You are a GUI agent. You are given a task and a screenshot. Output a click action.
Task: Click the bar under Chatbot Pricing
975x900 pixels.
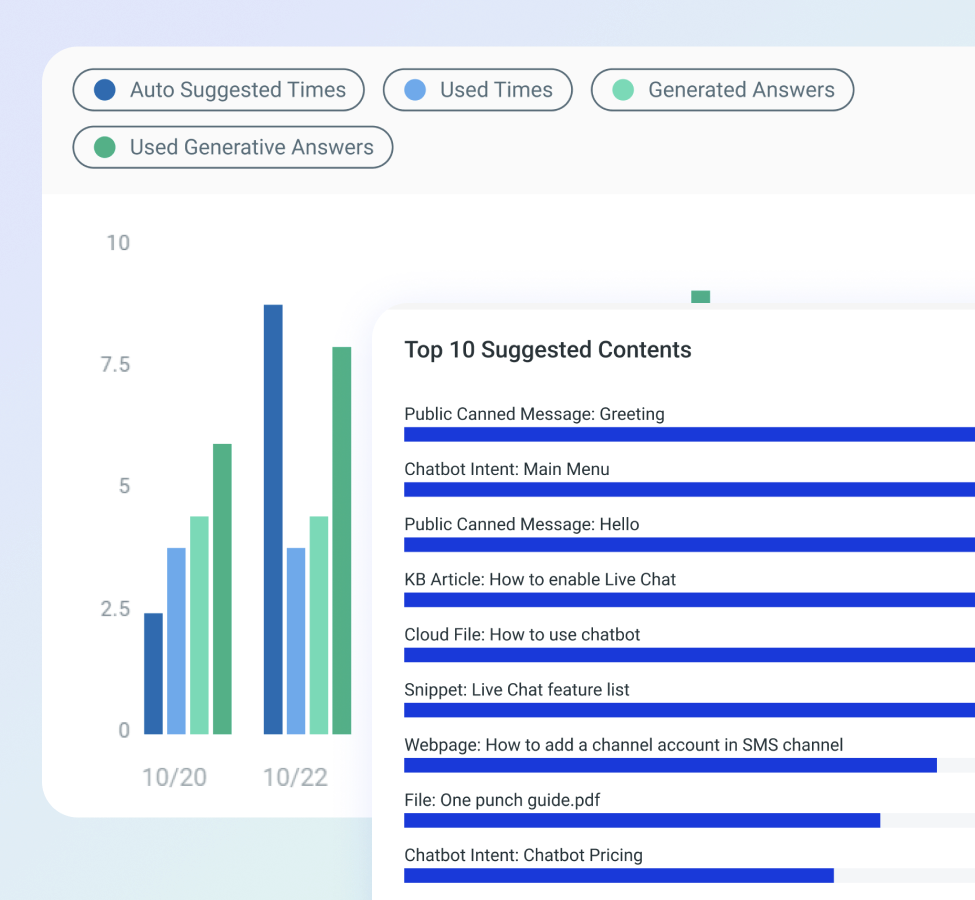(x=619, y=876)
